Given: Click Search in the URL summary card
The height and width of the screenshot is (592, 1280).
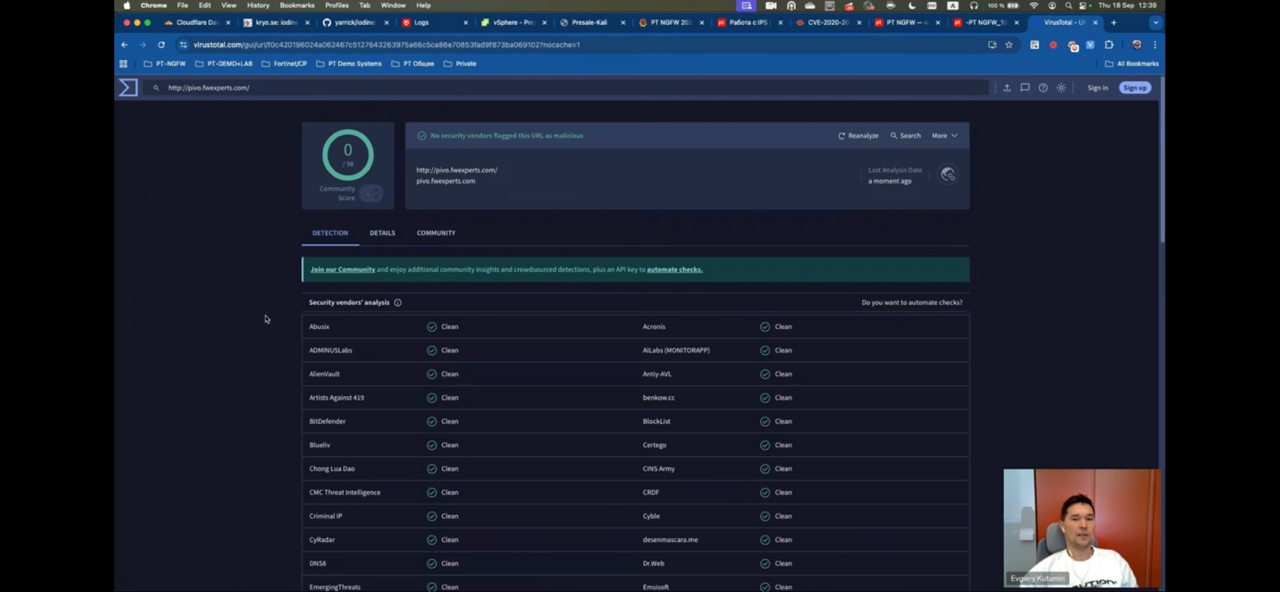Looking at the screenshot, I should pyautogui.click(x=905, y=136).
